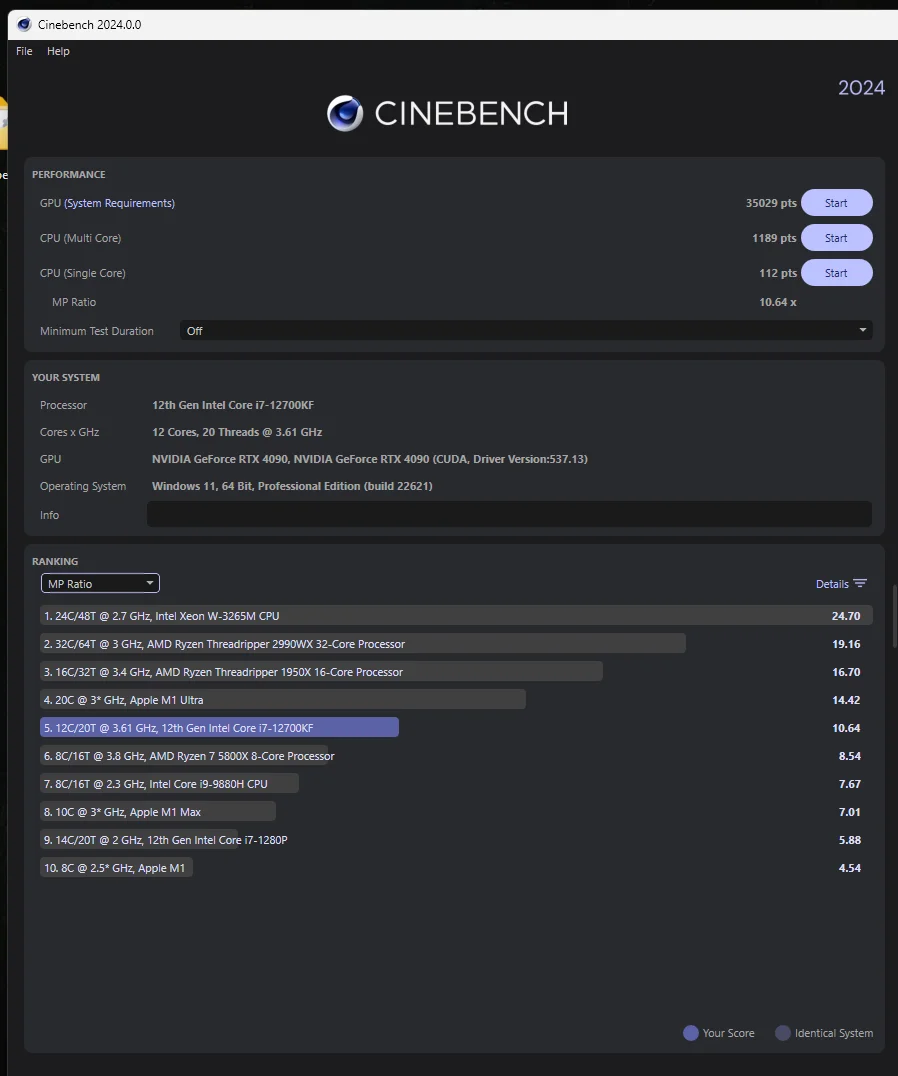Select the Intel Xeon W-3265M ranking row
This screenshot has width=898, height=1076.
(x=456, y=616)
